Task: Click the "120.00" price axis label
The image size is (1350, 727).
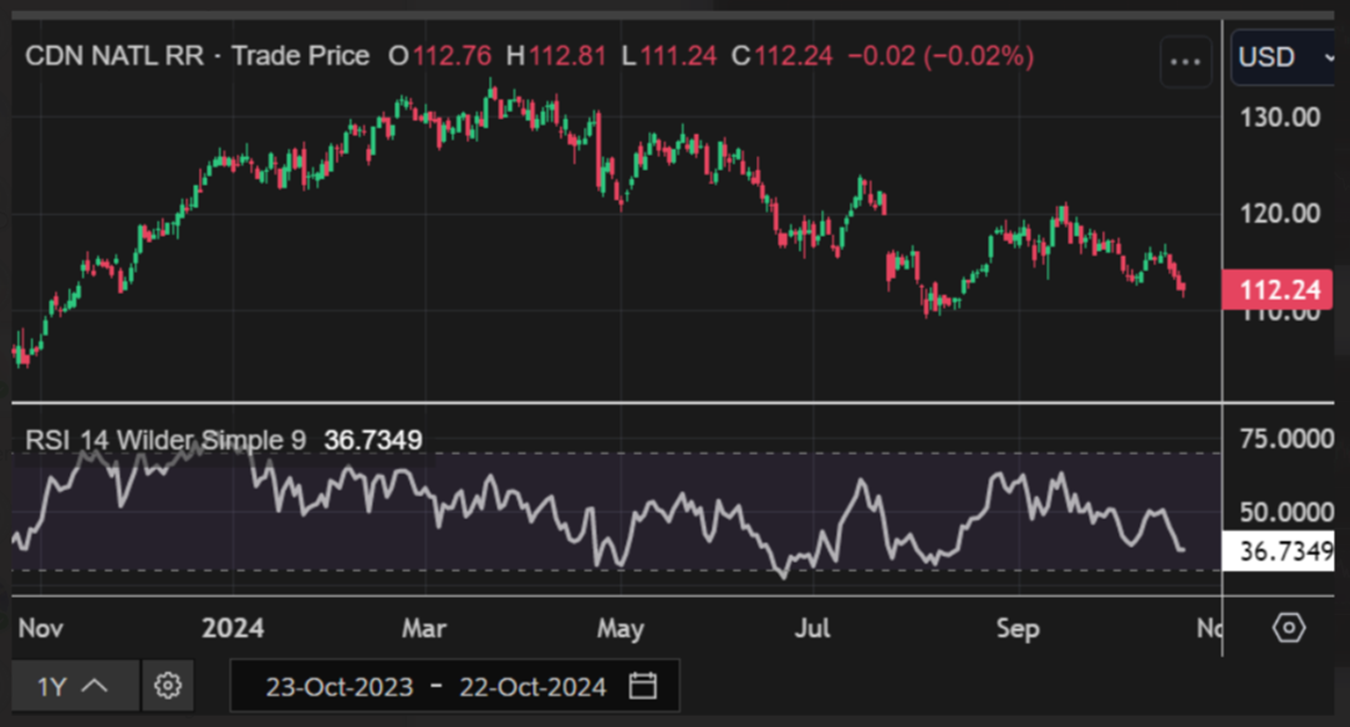Action: coord(1280,213)
